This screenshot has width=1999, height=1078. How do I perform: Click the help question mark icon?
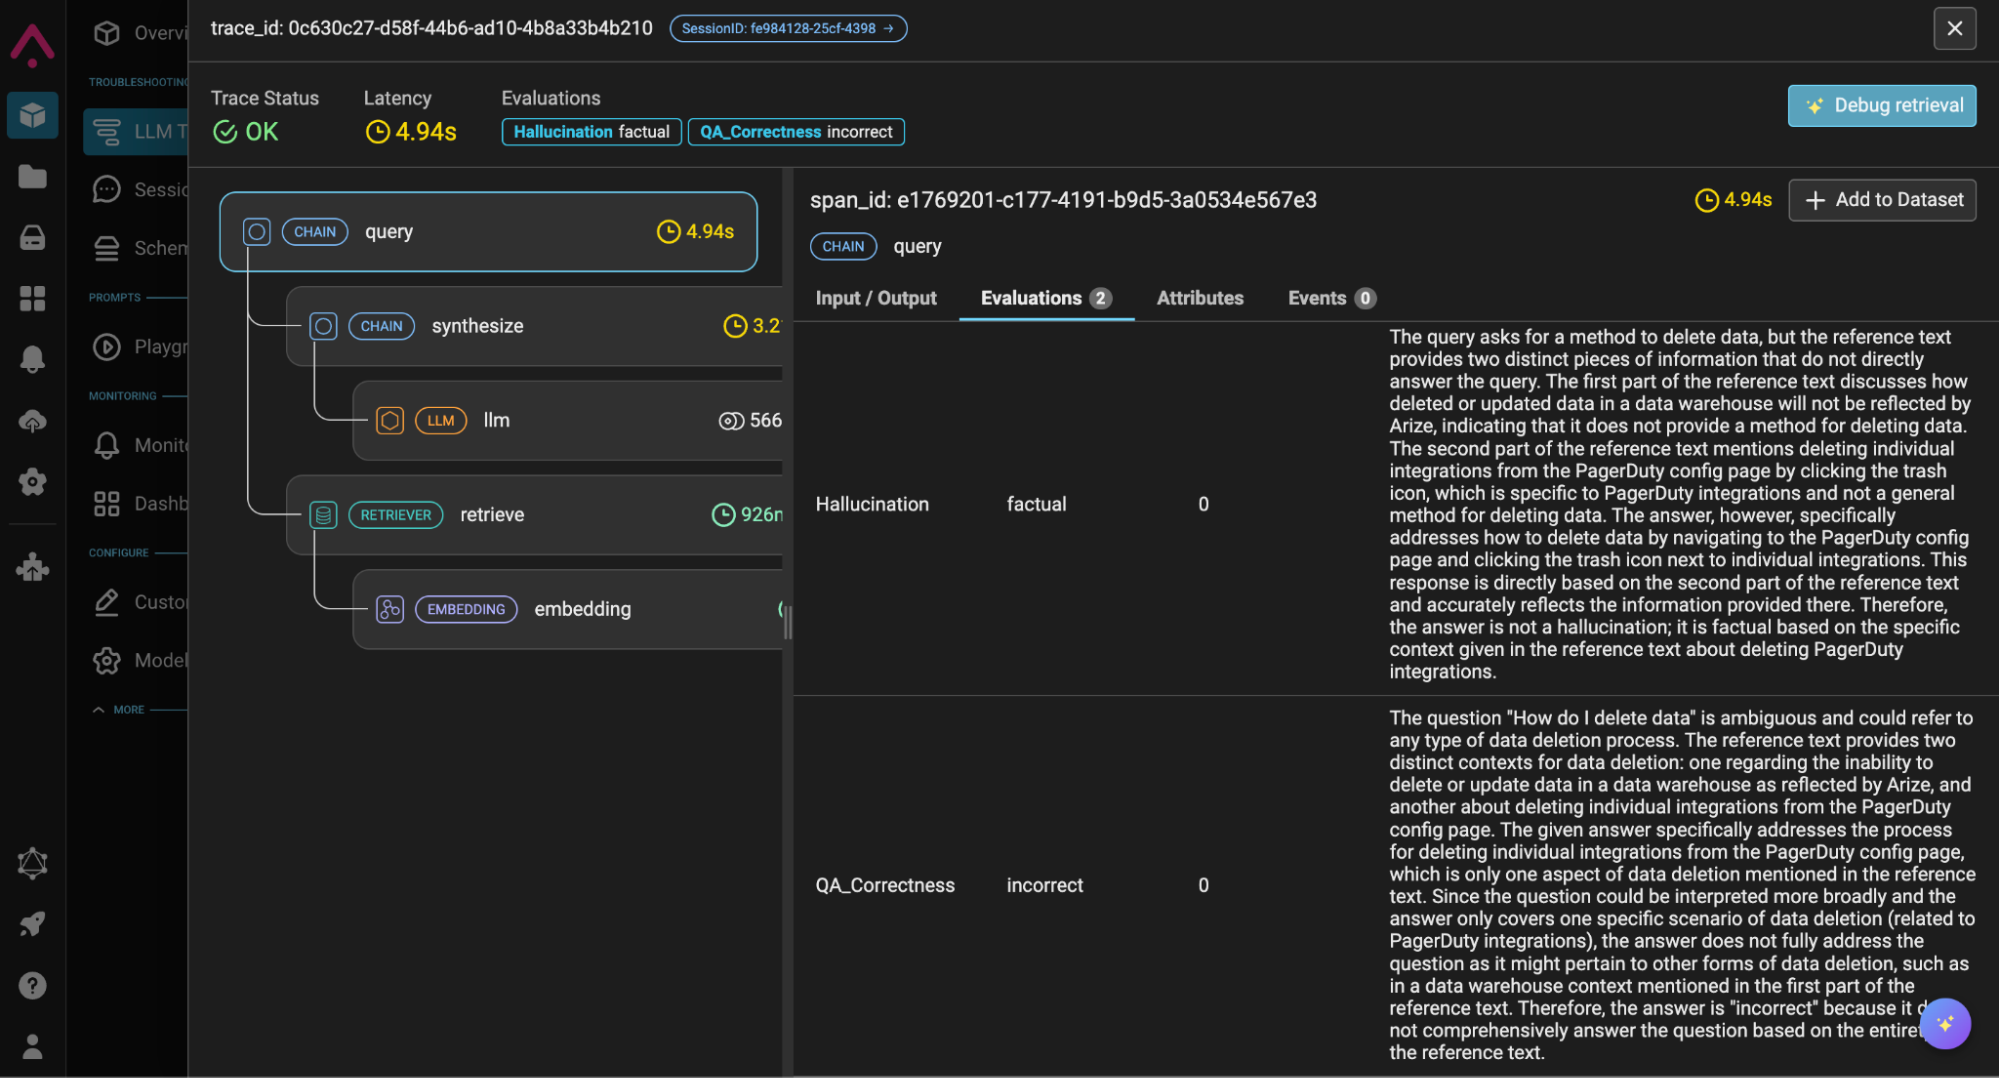pyautogui.click(x=32, y=986)
